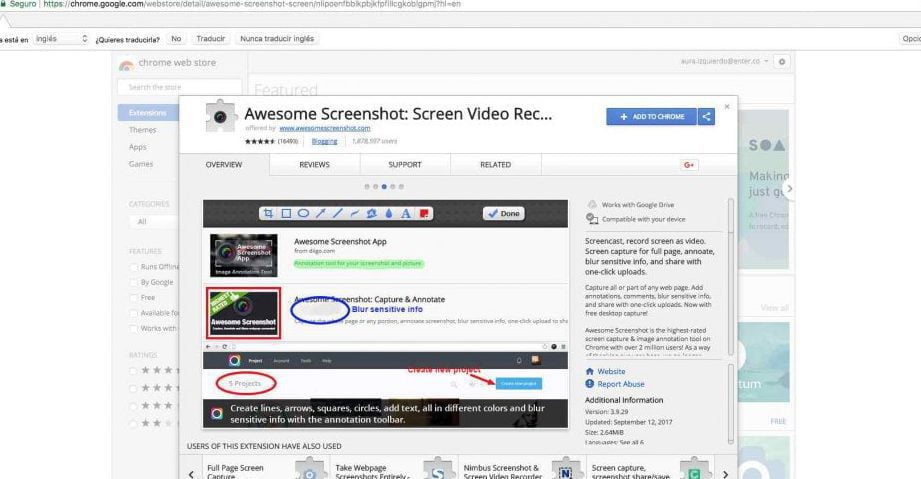921x479 pixels.
Task: Click the Traducir button
Action: click(x=210, y=39)
